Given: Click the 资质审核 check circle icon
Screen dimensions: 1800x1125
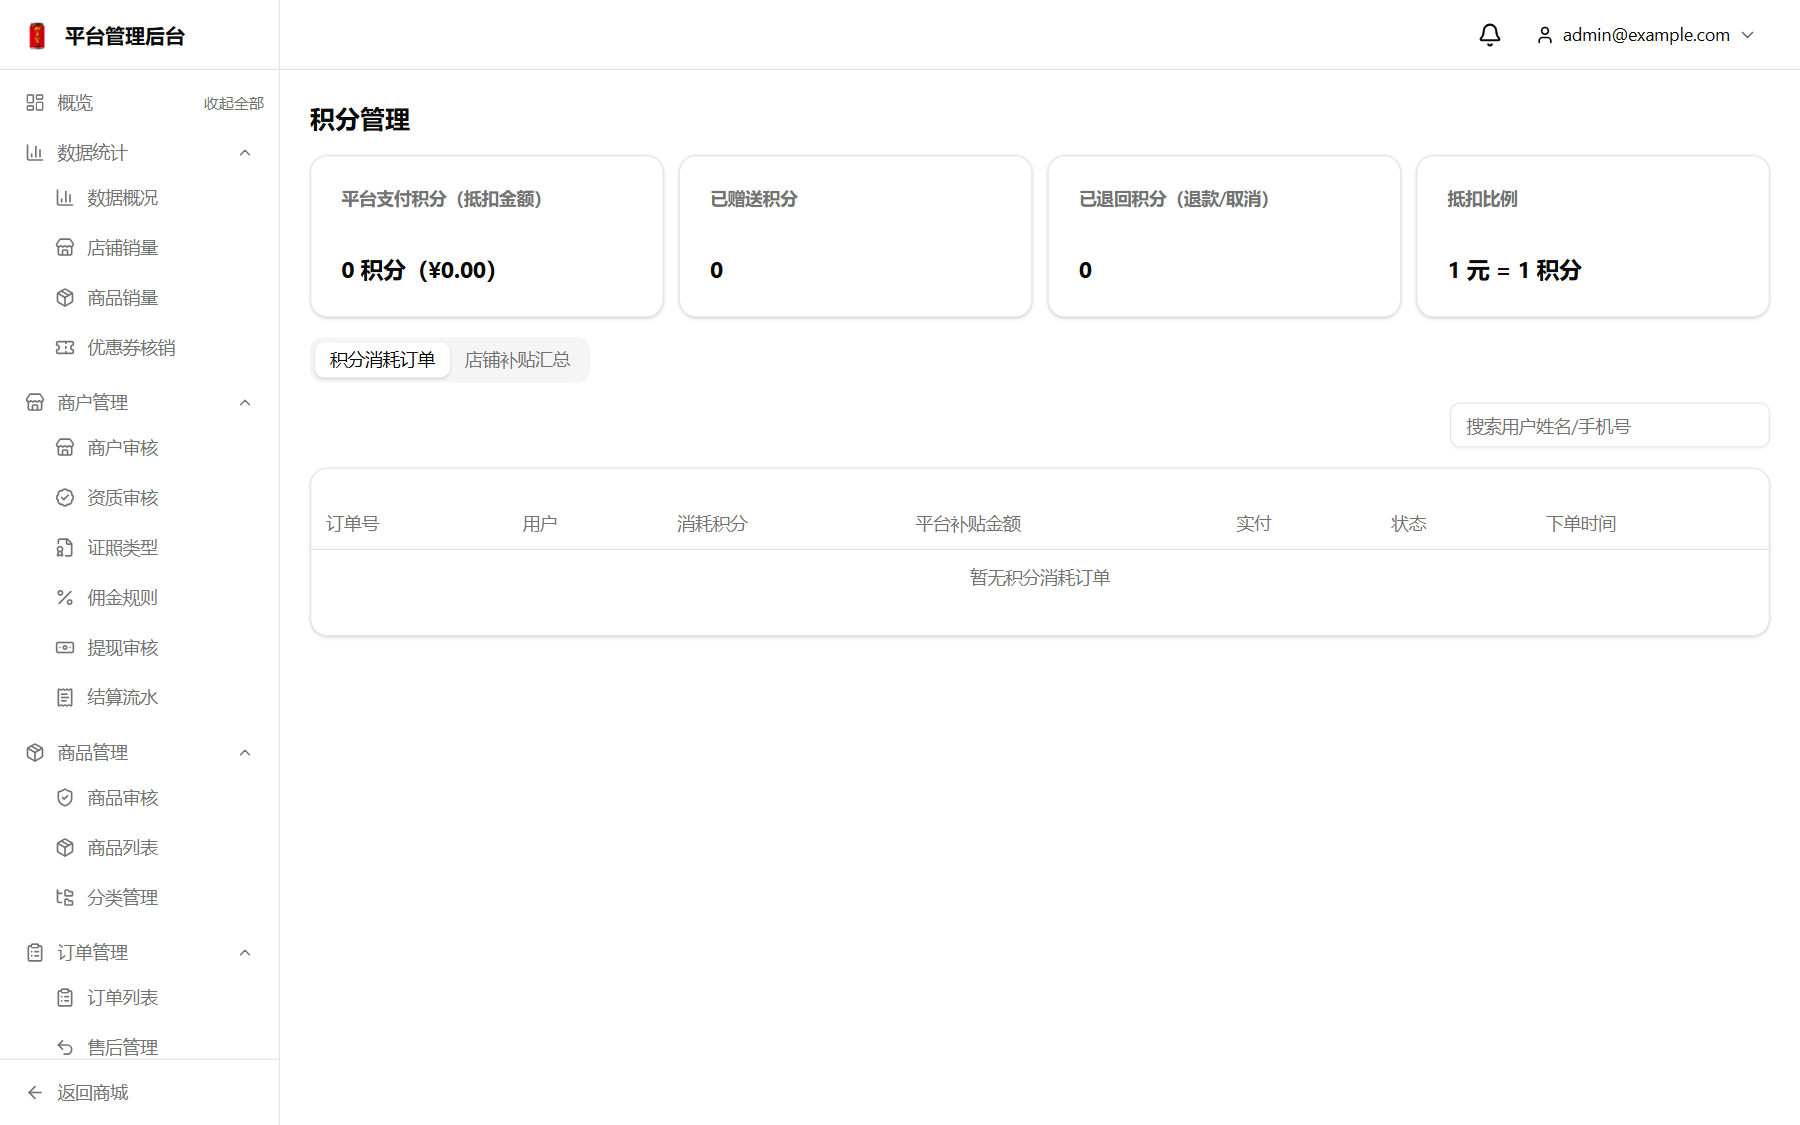Looking at the screenshot, I should pyautogui.click(x=65, y=498).
